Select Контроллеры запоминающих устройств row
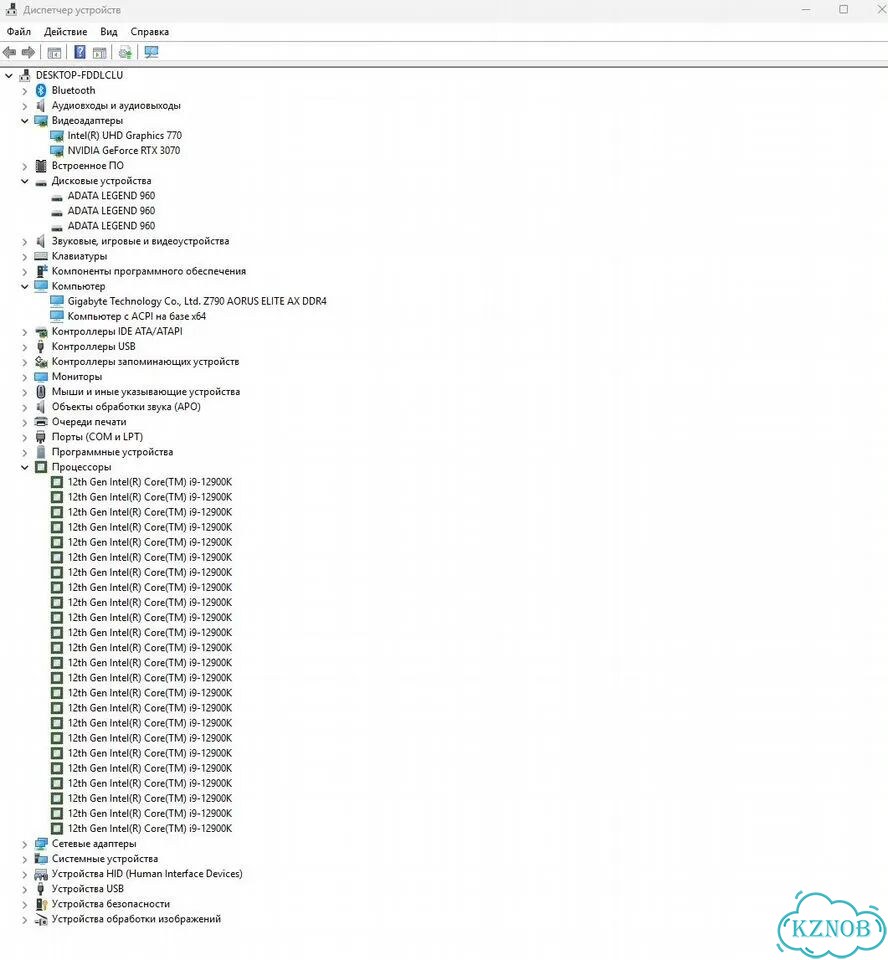The height and width of the screenshot is (960, 888). click(x=145, y=362)
